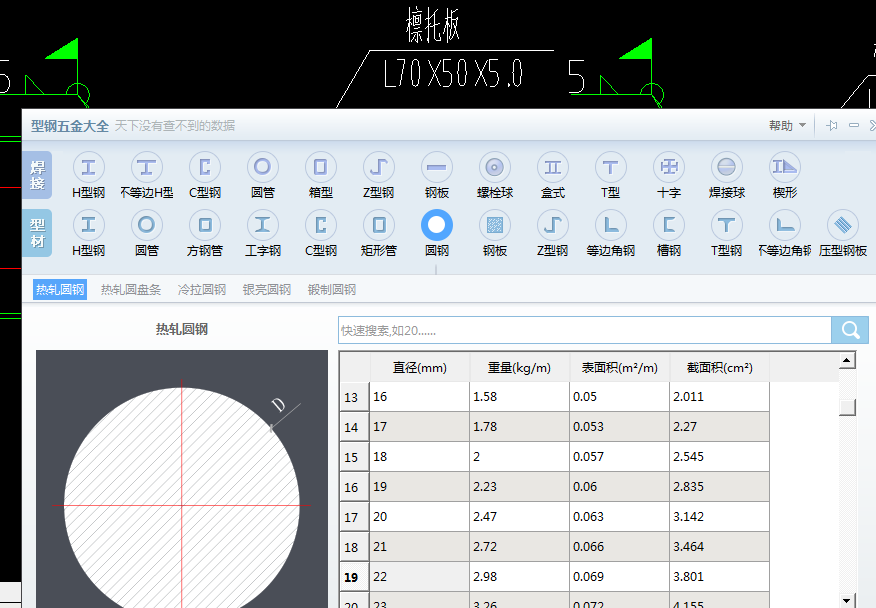Select the 方钢管 square tube icon
The image size is (876, 608).
(204, 225)
